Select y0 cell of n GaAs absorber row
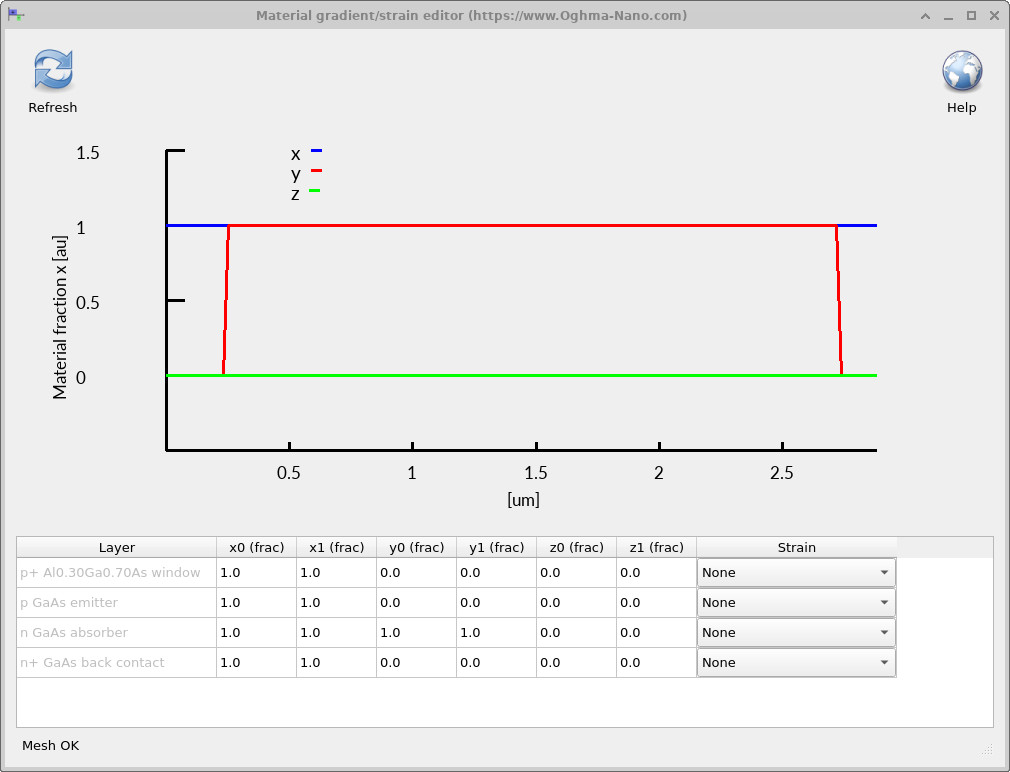Viewport: 1010px width, 772px height. 416,632
